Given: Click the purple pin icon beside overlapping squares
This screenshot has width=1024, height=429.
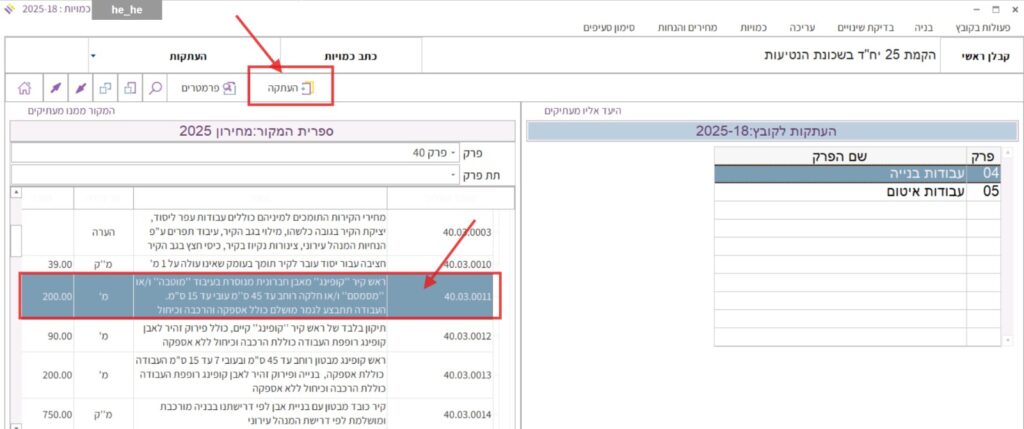Looking at the screenshot, I should point(80,88).
